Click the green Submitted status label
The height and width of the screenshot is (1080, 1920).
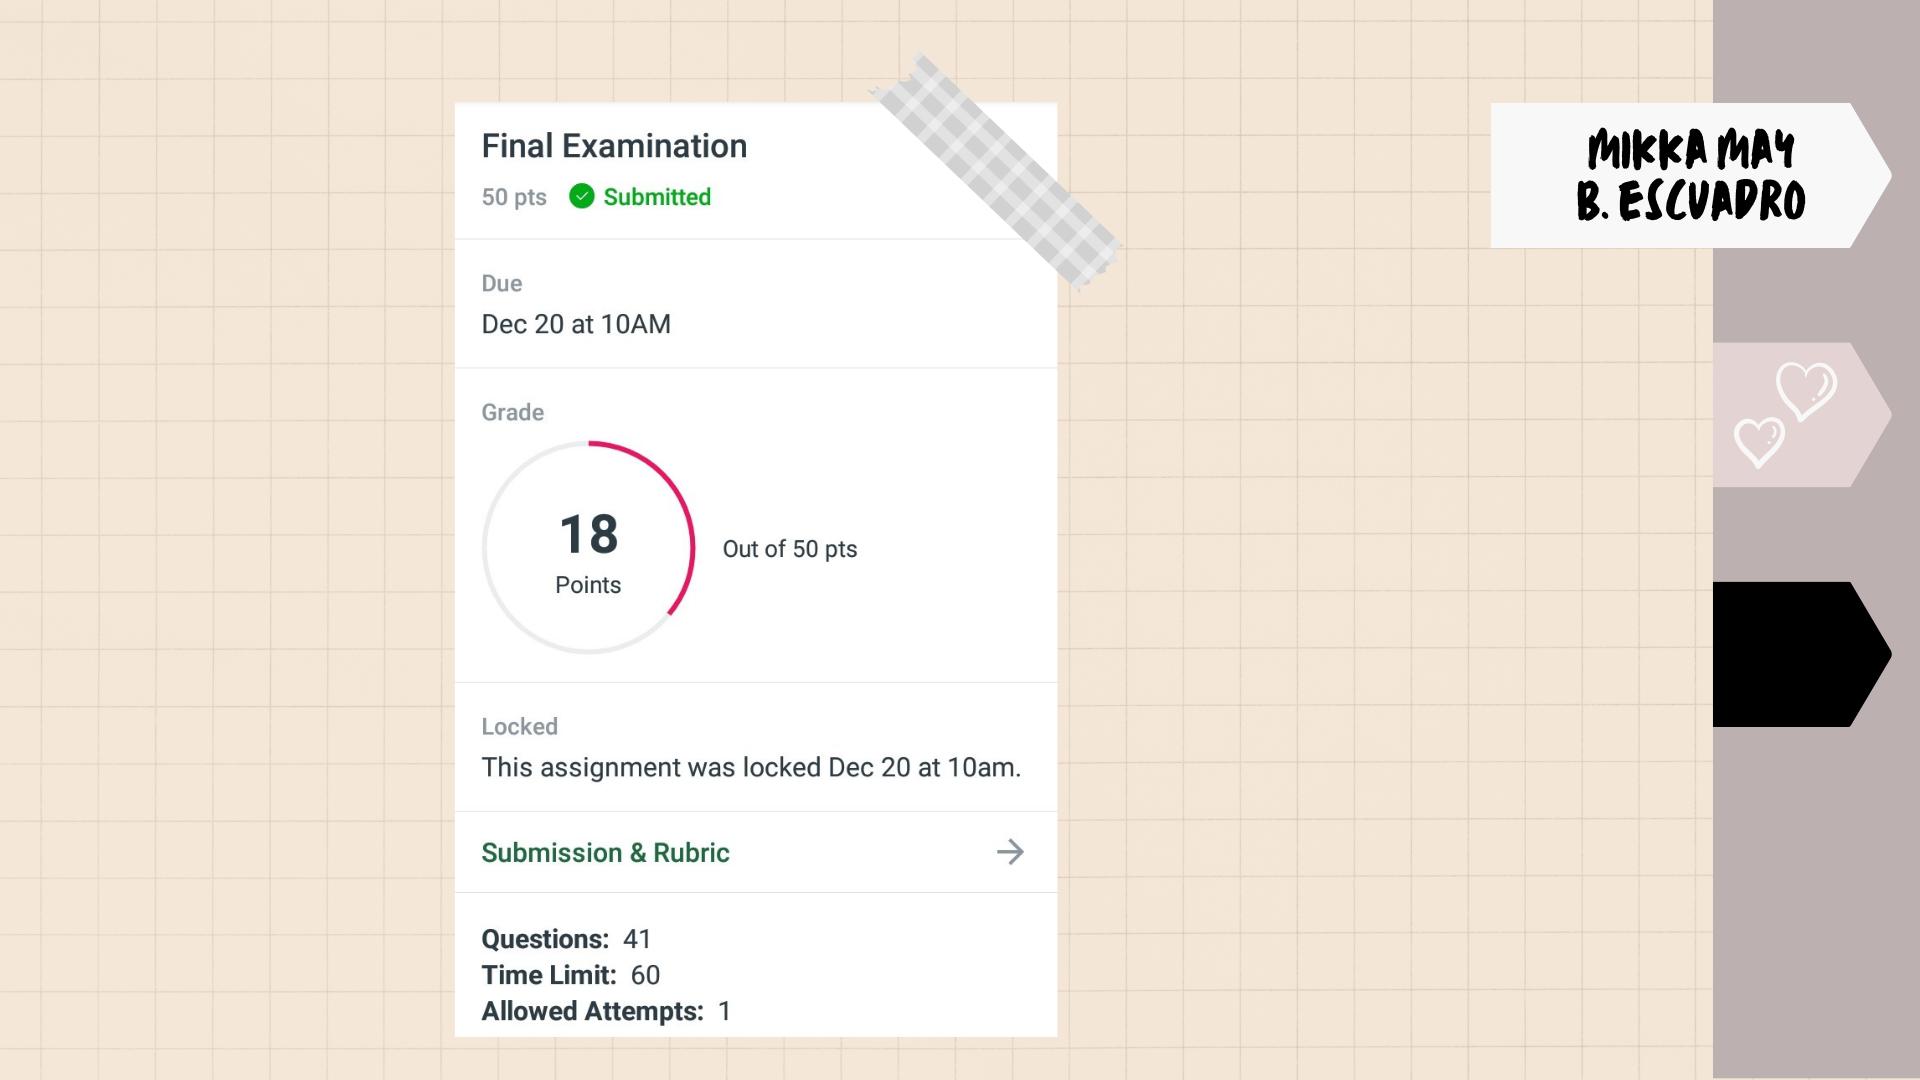(x=657, y=197)
